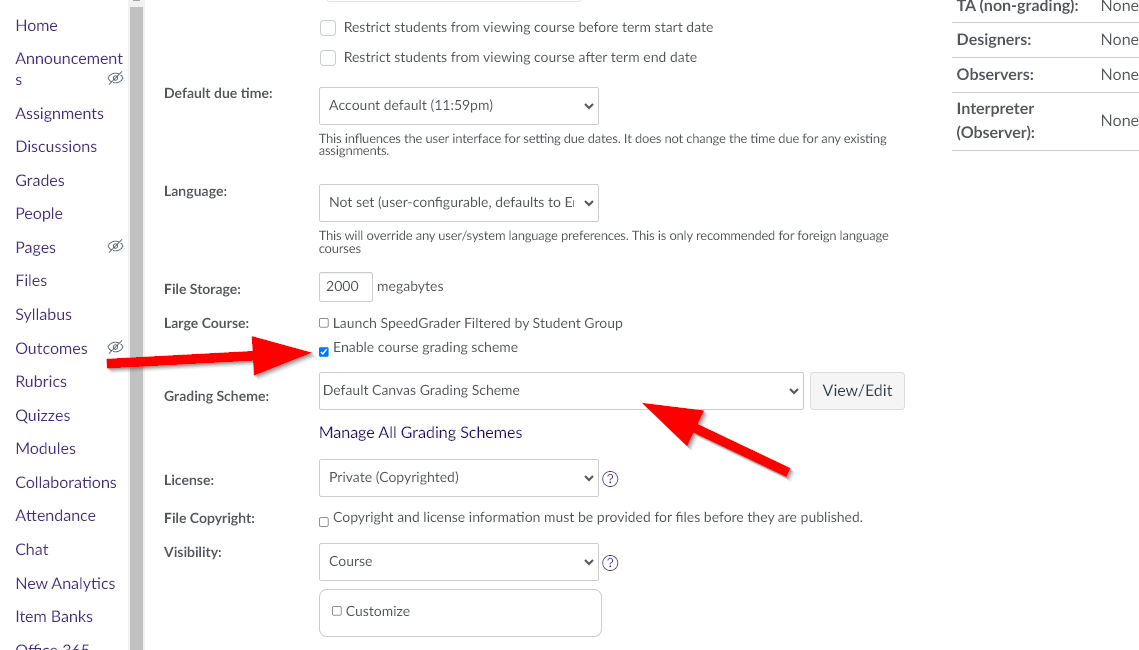Go to Grades in the course menu
The width and height of the screenshot is (1139, 650).
point(40,180)
